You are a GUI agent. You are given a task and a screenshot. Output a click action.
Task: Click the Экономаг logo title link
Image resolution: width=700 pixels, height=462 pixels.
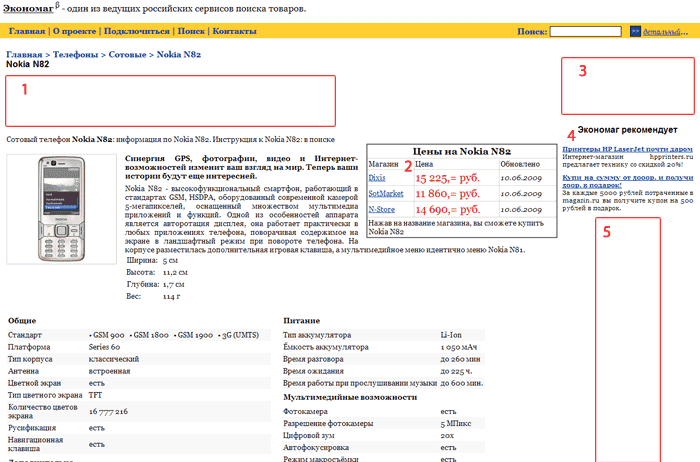pyautogui.click(x=29, y=8)
